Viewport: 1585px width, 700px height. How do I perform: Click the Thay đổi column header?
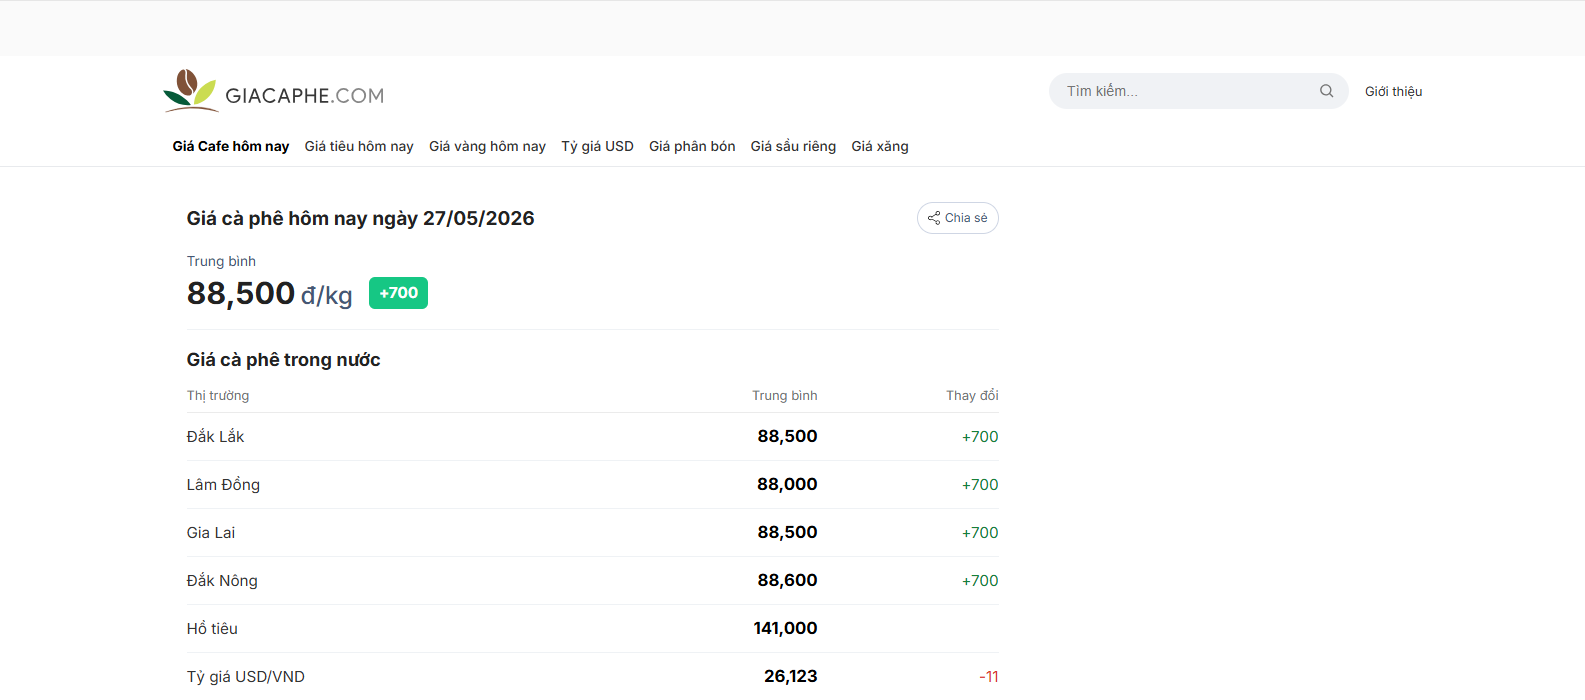click(972, 396)
